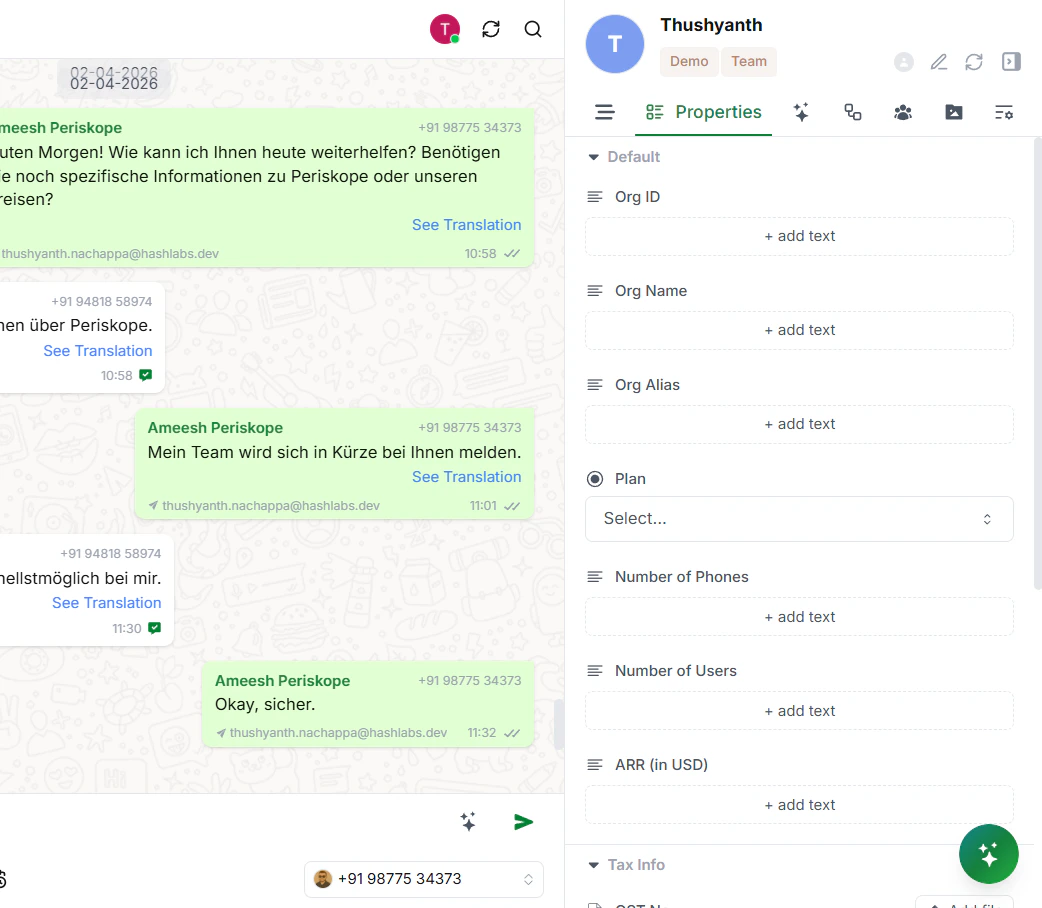The image size is (1042, 908).
Task: Click the Org Name text-field icon
Action: tap(595, 290)
